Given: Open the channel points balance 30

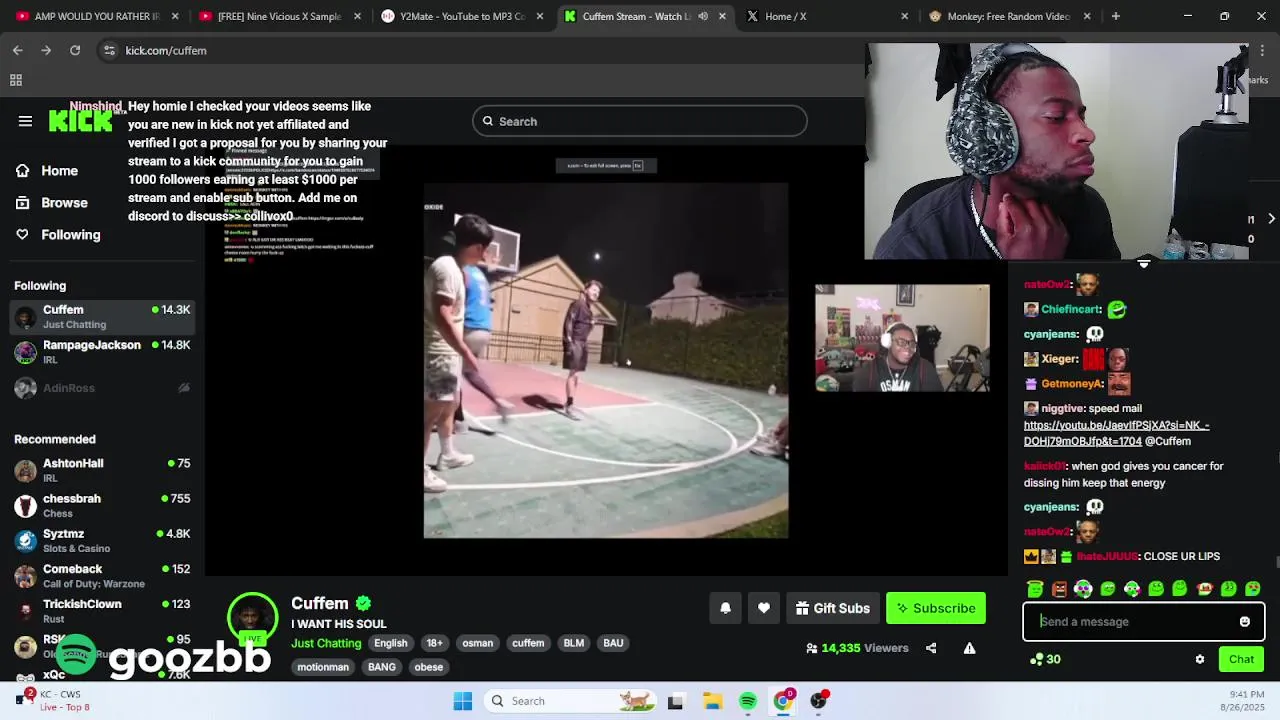Looking at the screenshot, I should 1045,660.
